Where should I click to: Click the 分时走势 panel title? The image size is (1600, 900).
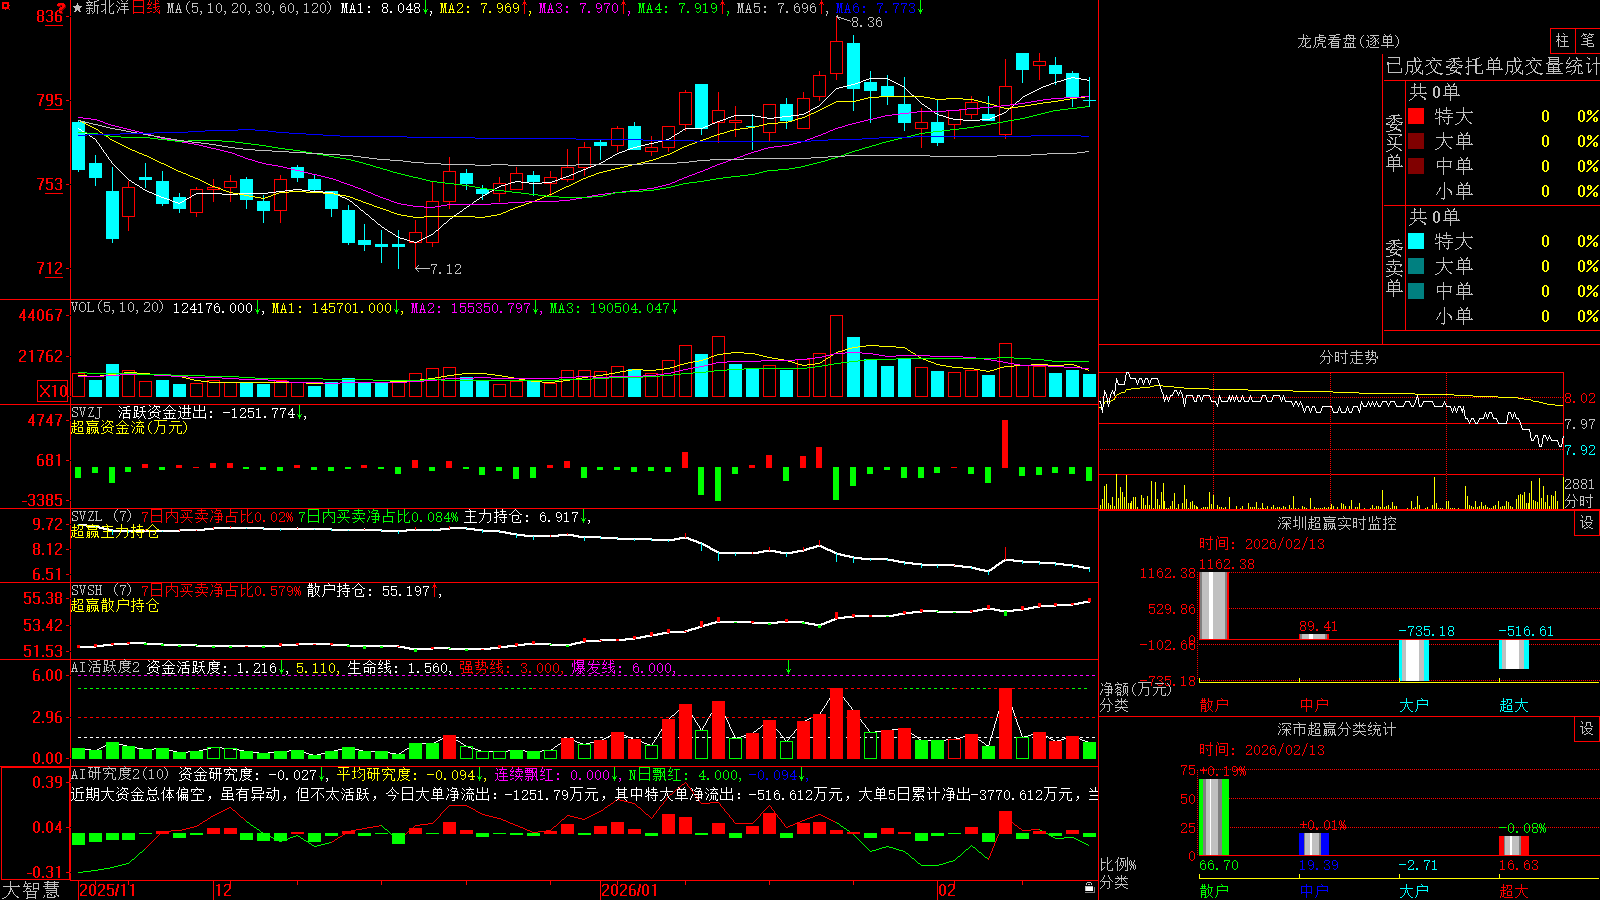(1348, 357)
